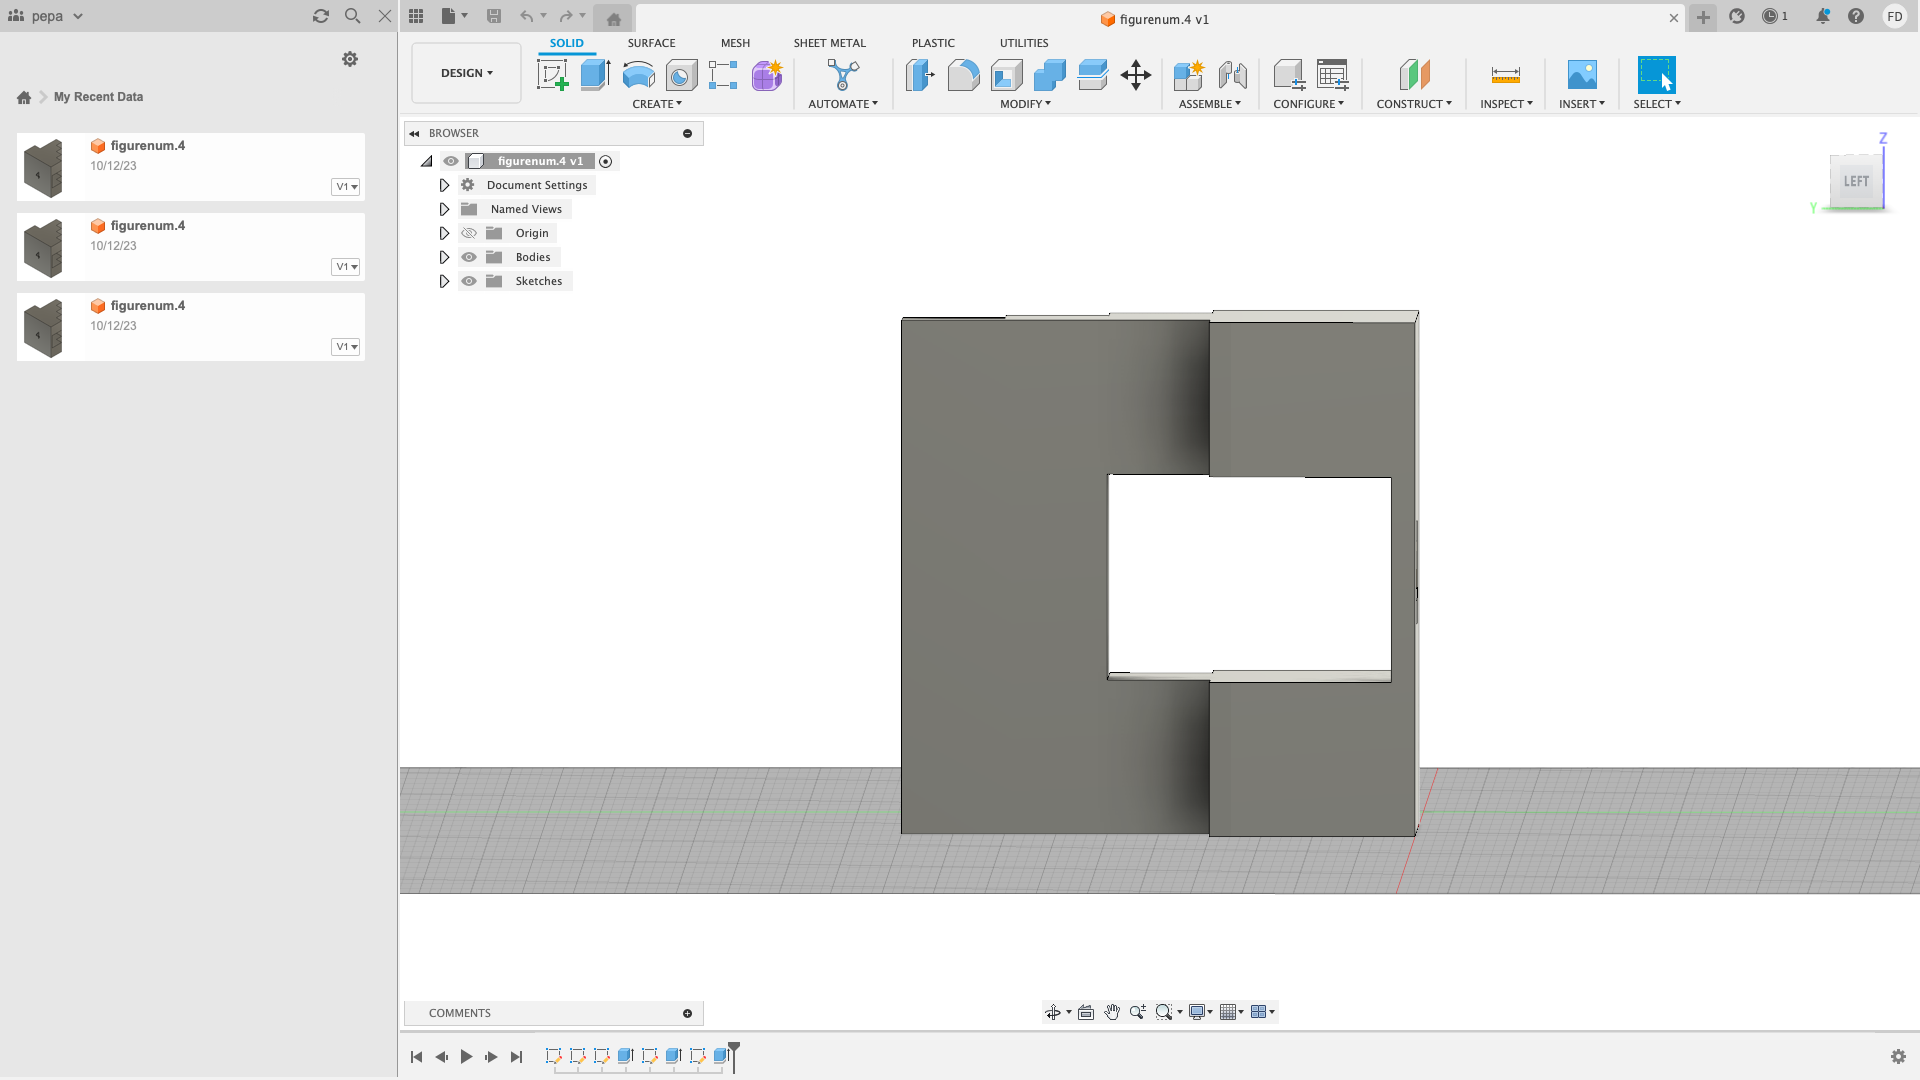Expand the Bodies node
Viewport: 1920px width, 1080px height.
(x=444, y=257)
